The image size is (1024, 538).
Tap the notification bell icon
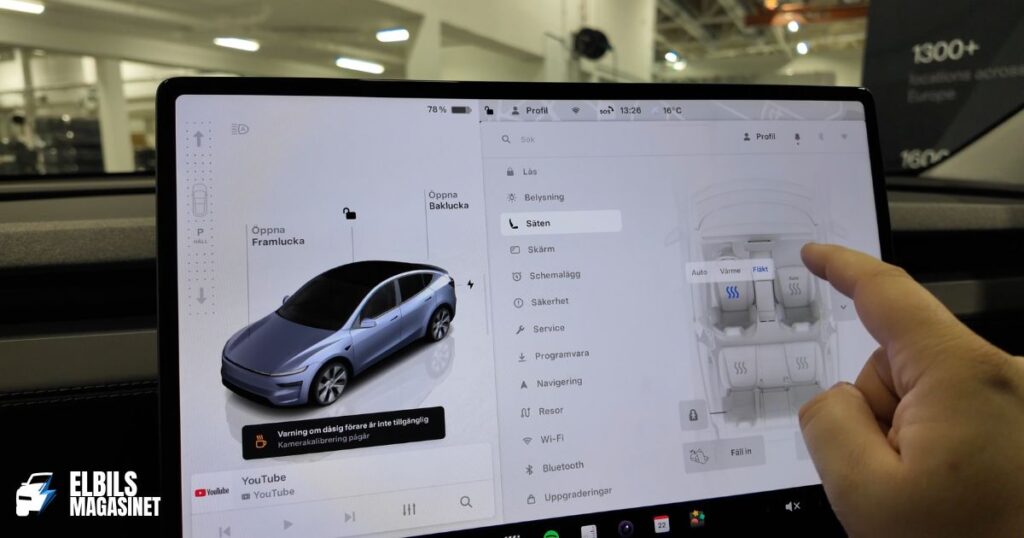(x=797, y=137)
